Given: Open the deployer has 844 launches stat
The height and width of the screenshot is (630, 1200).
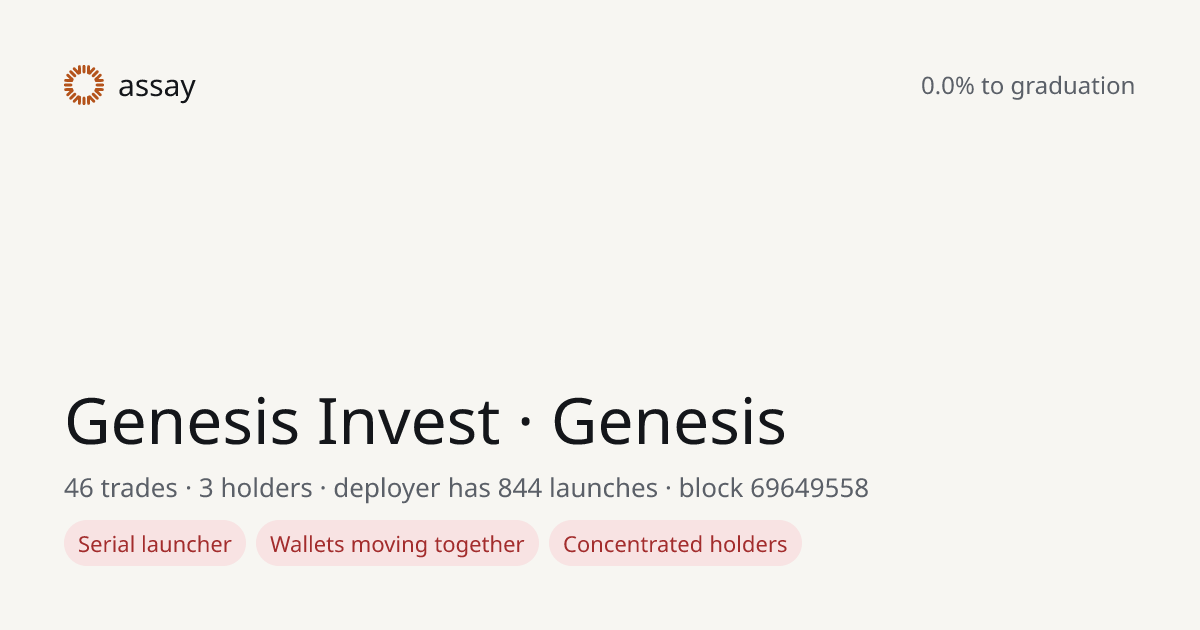Looking at the screenshot, I should coord(495,488).
